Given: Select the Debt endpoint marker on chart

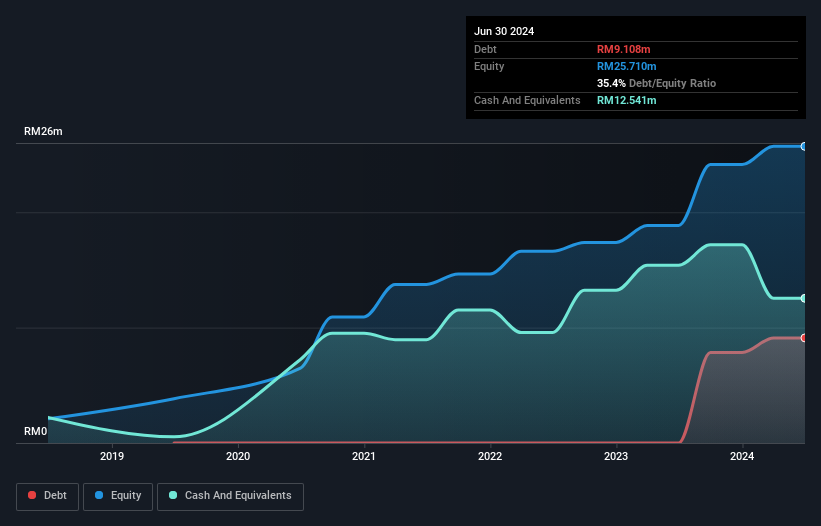Looking at the screenshot, I should (x=803, y=338).
